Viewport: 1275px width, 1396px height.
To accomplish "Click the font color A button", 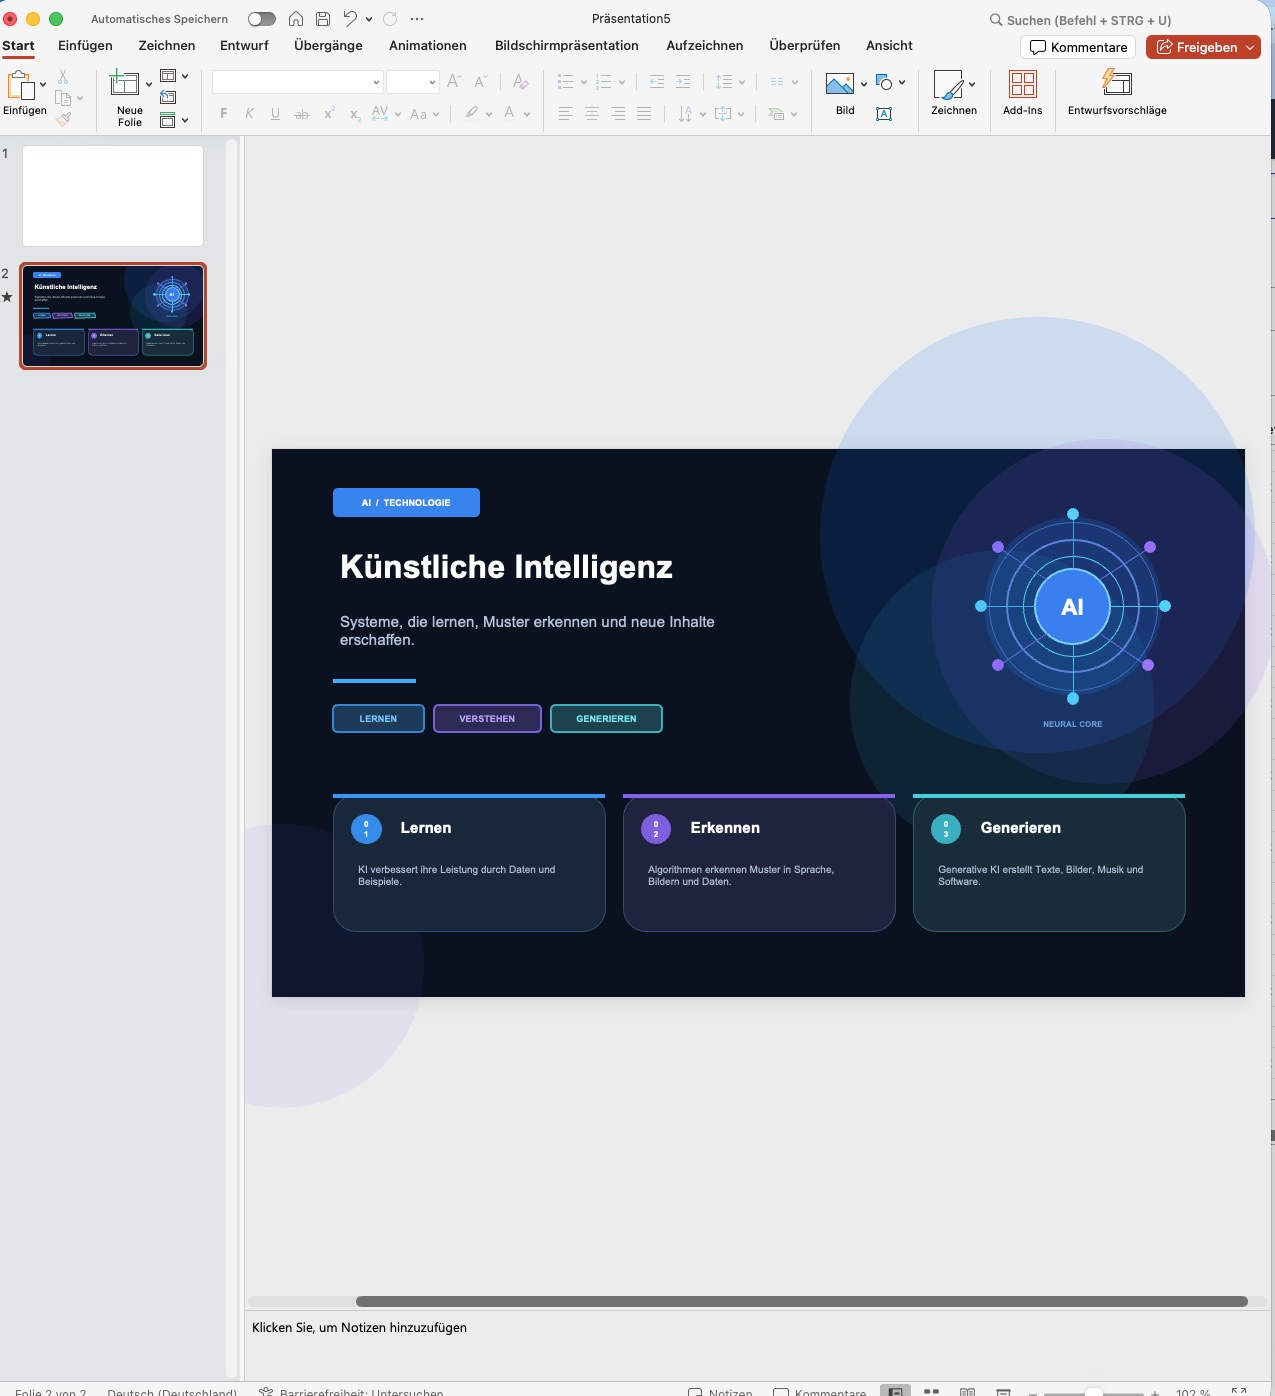I will pos(510,113).
